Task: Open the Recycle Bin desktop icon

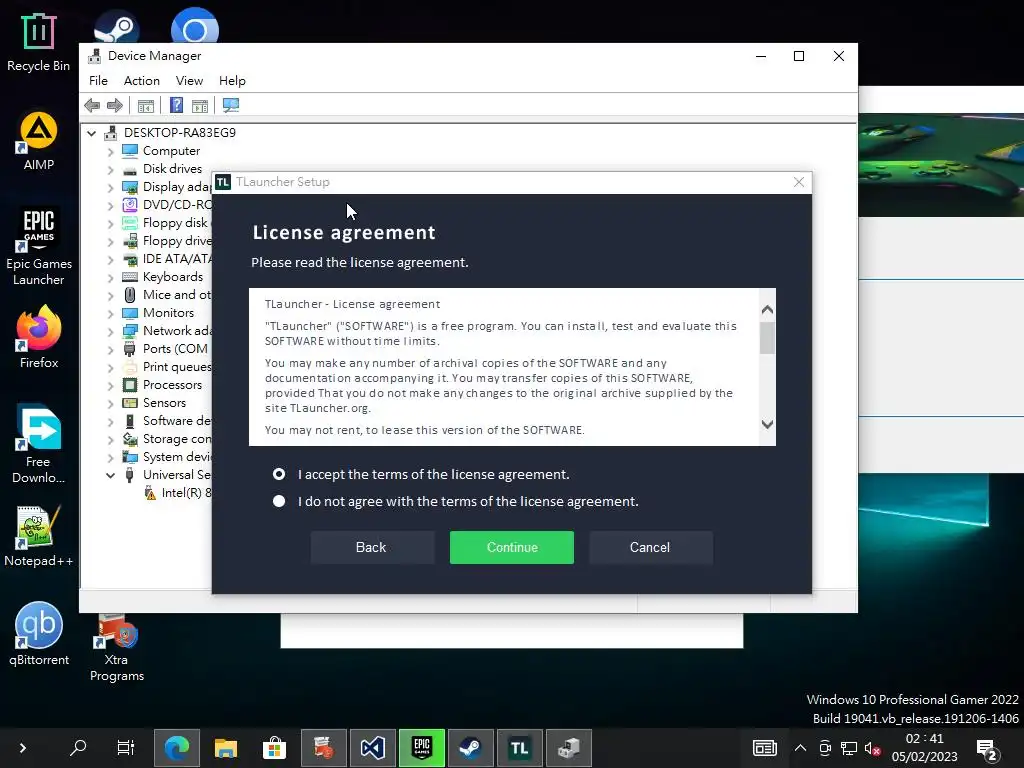Action: coord(39,42)
